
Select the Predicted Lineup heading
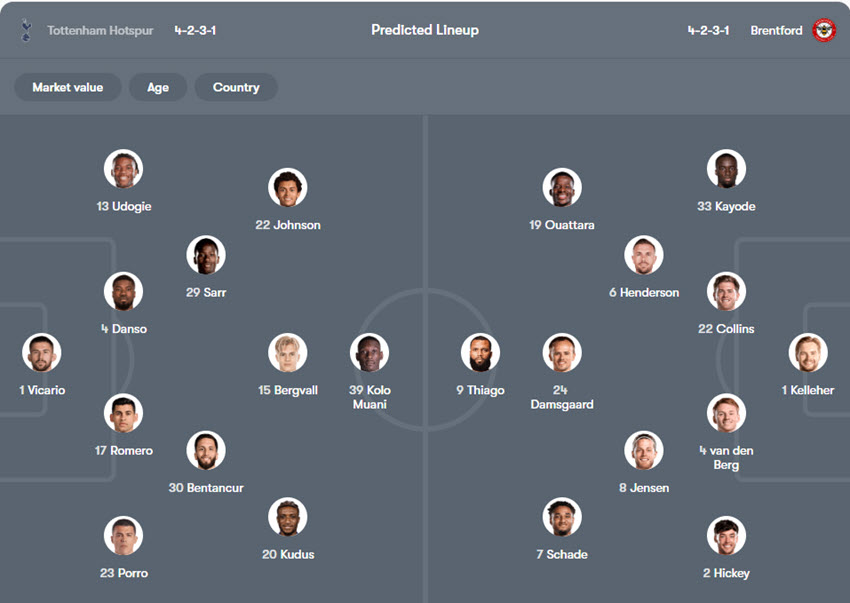425,30
